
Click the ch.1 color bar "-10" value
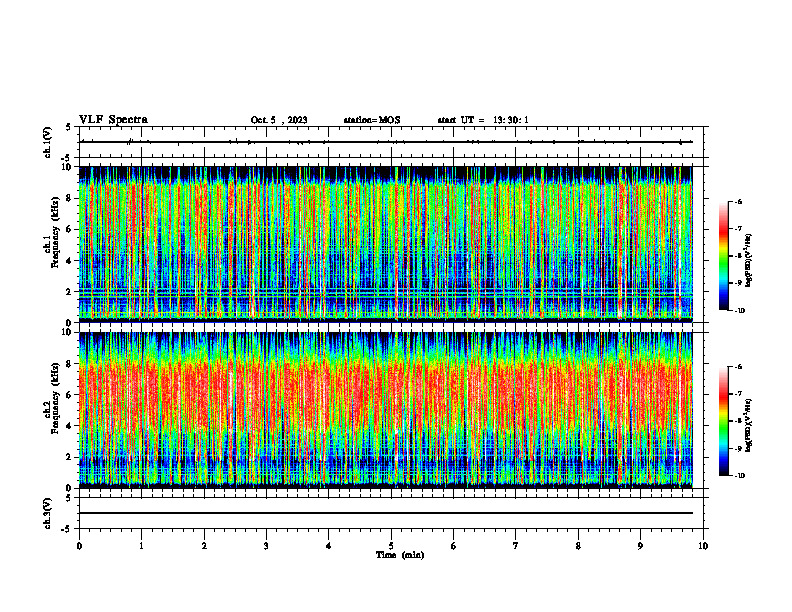740,311
